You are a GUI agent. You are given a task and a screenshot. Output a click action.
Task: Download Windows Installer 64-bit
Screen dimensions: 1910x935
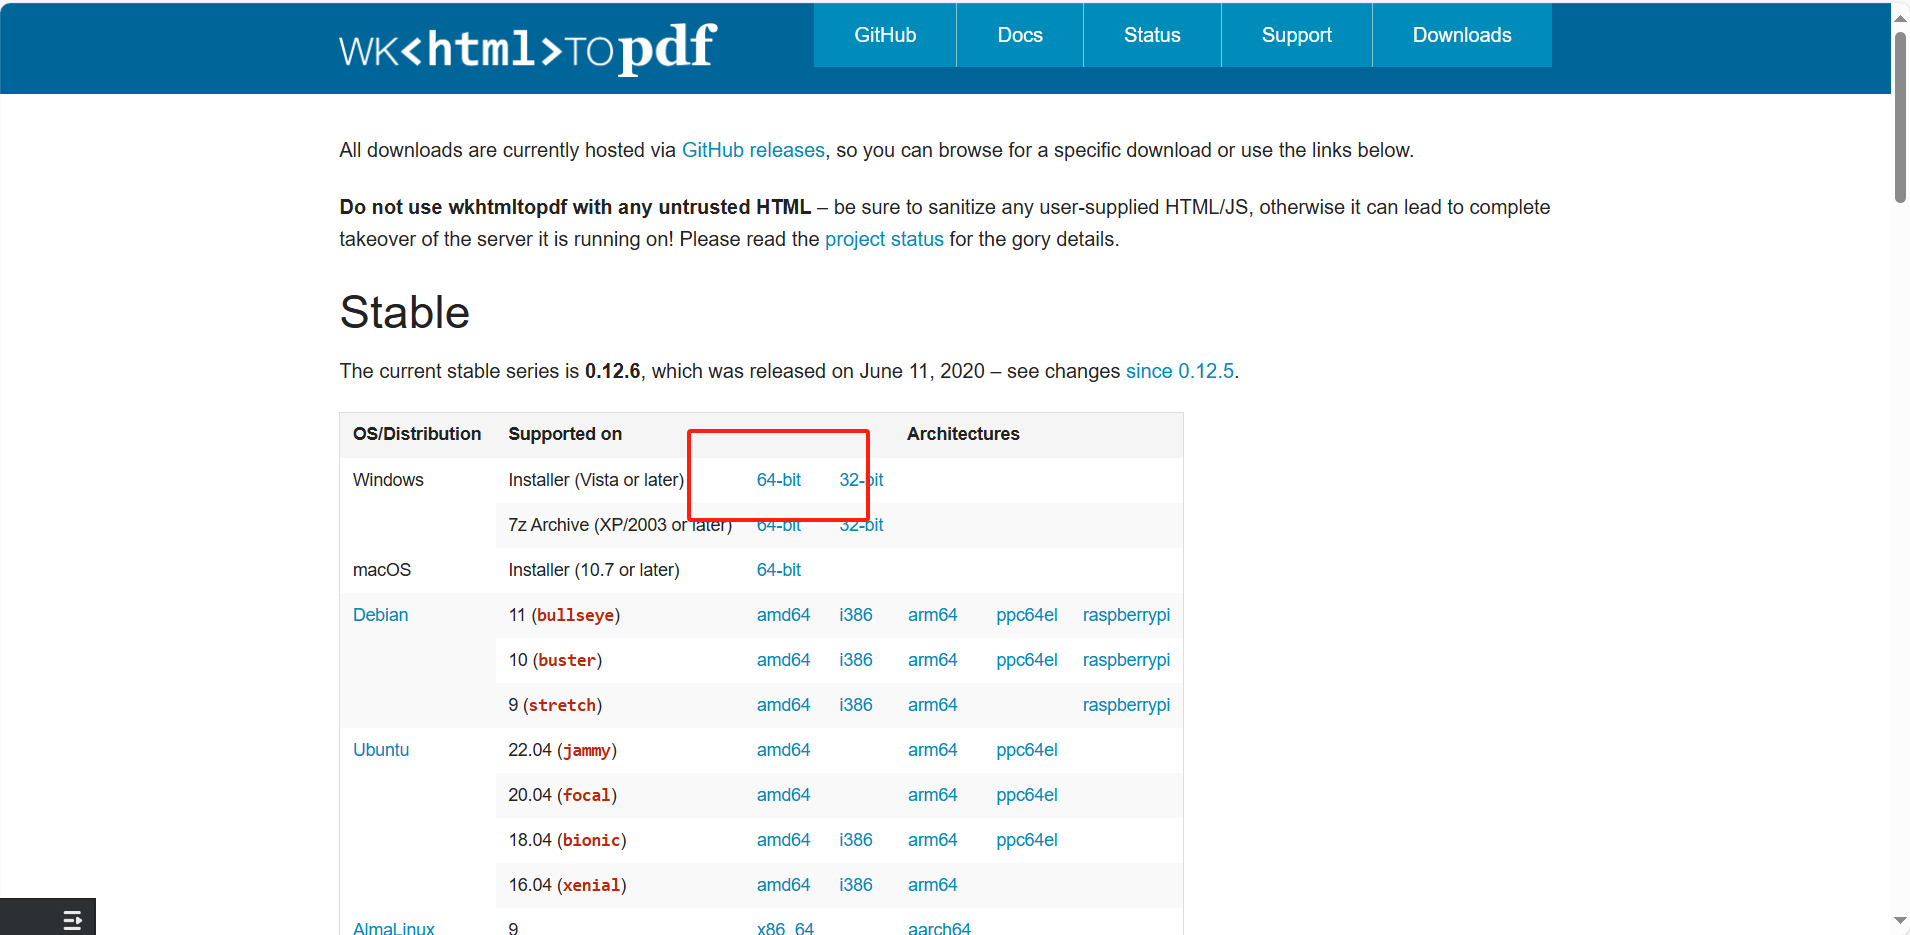tap(779, 480)
